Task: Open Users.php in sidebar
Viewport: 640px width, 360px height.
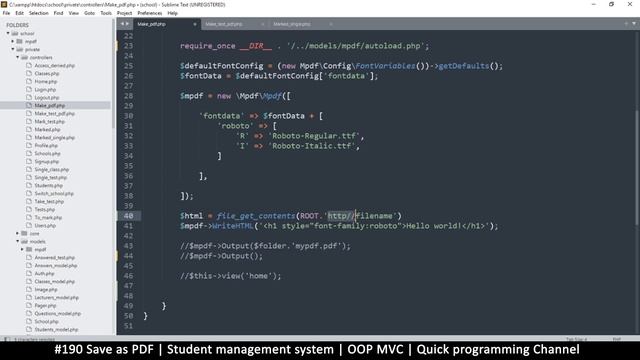Action: coord(45,225)
